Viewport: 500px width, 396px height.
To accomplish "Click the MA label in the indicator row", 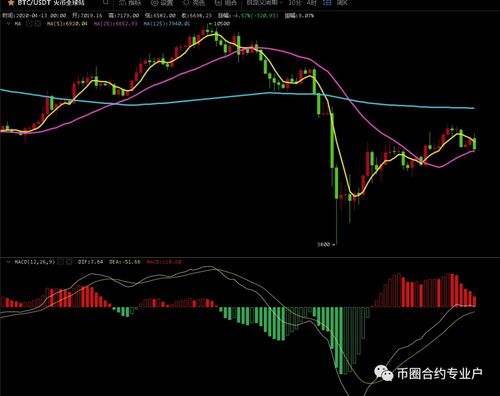I will (18, 24).
